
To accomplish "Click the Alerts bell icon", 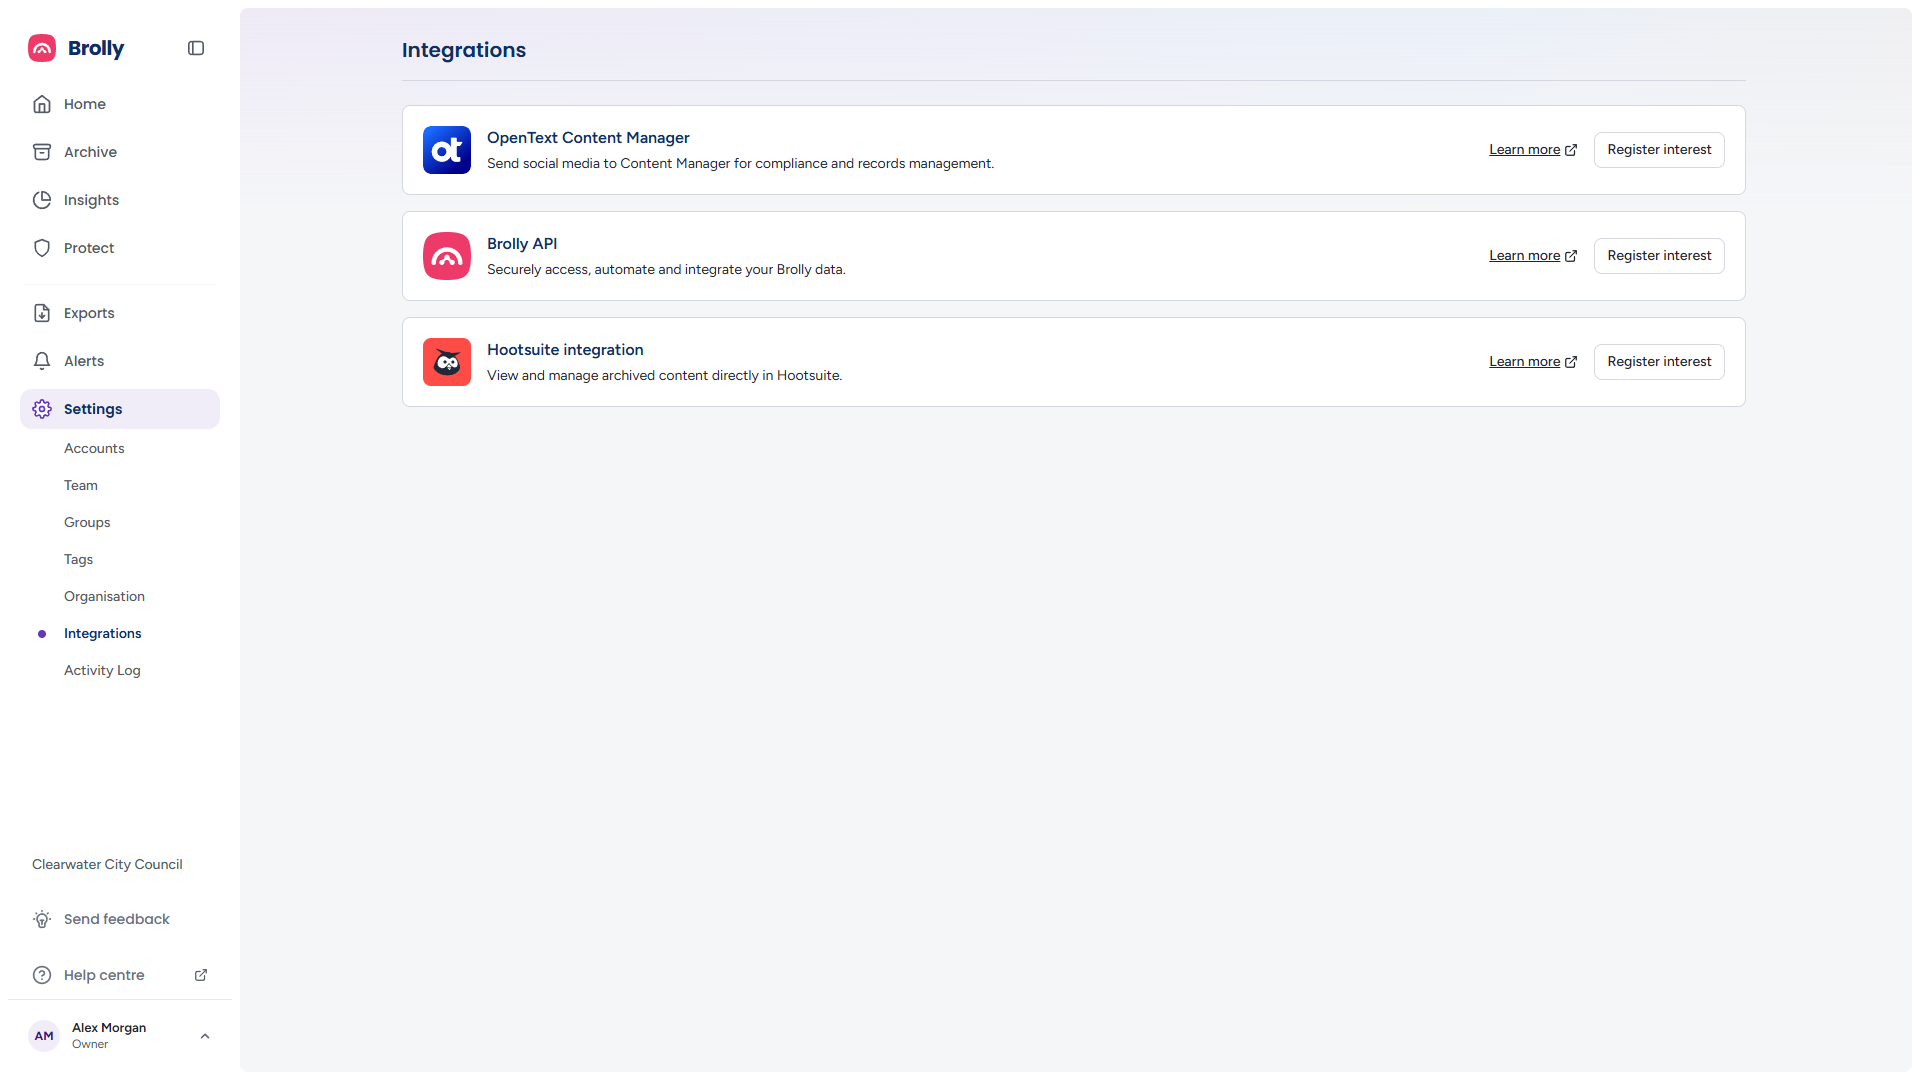I will [x=42, y=361].
